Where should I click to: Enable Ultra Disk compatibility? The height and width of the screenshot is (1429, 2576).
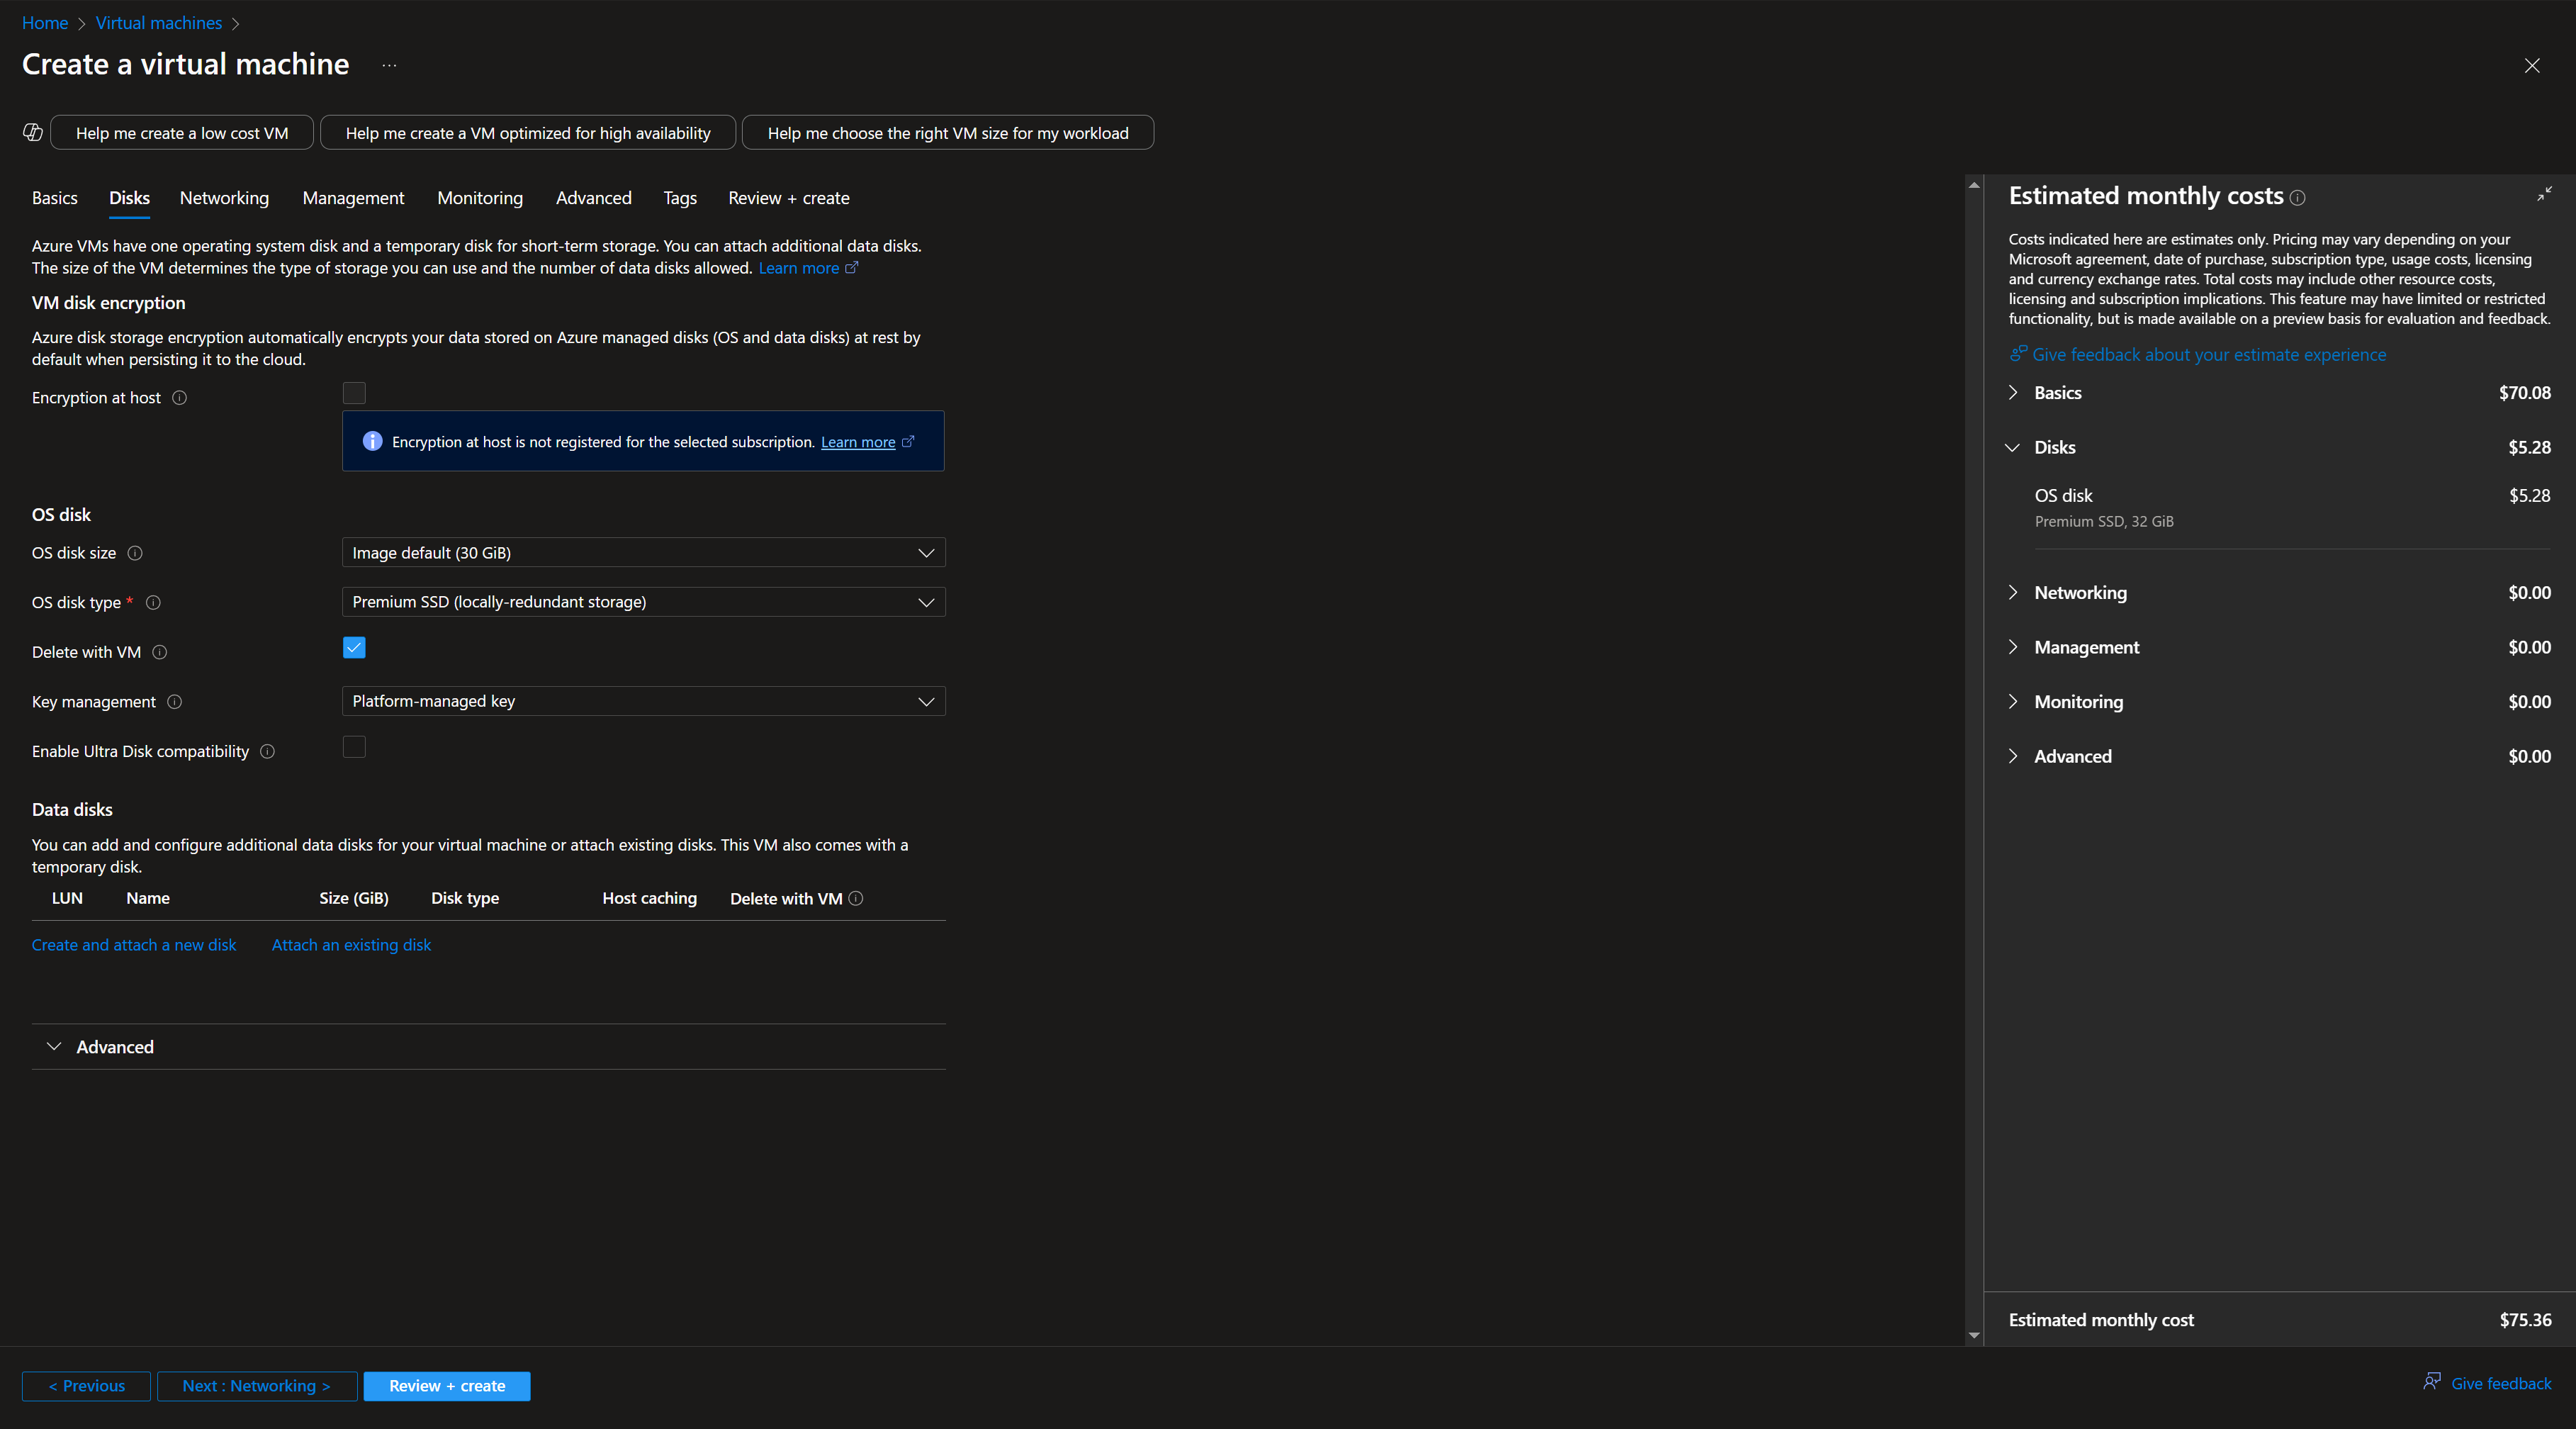(353, 747)
